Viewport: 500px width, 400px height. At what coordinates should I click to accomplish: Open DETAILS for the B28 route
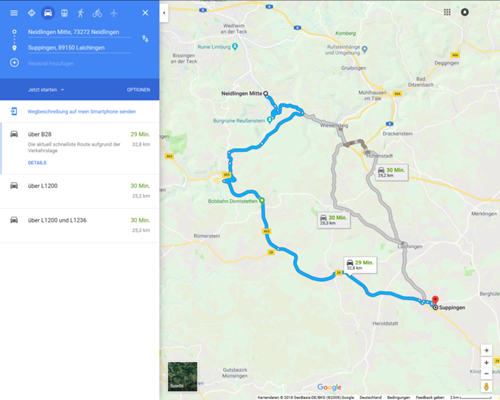point(37,163)
